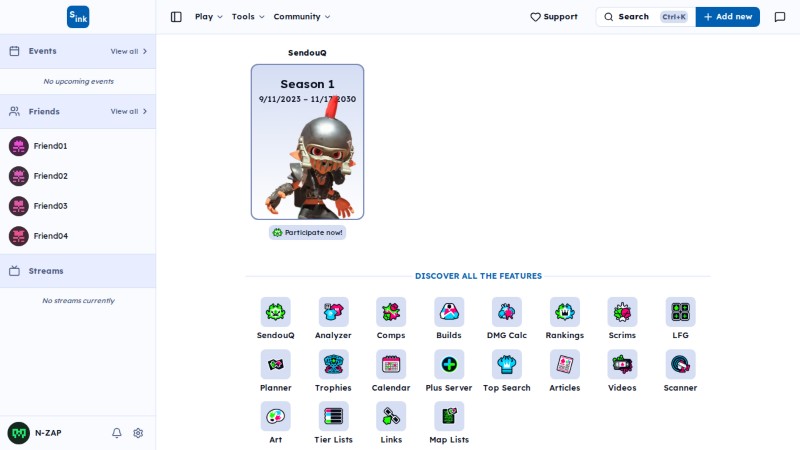Open the Planner feature icon

point(276,364)
